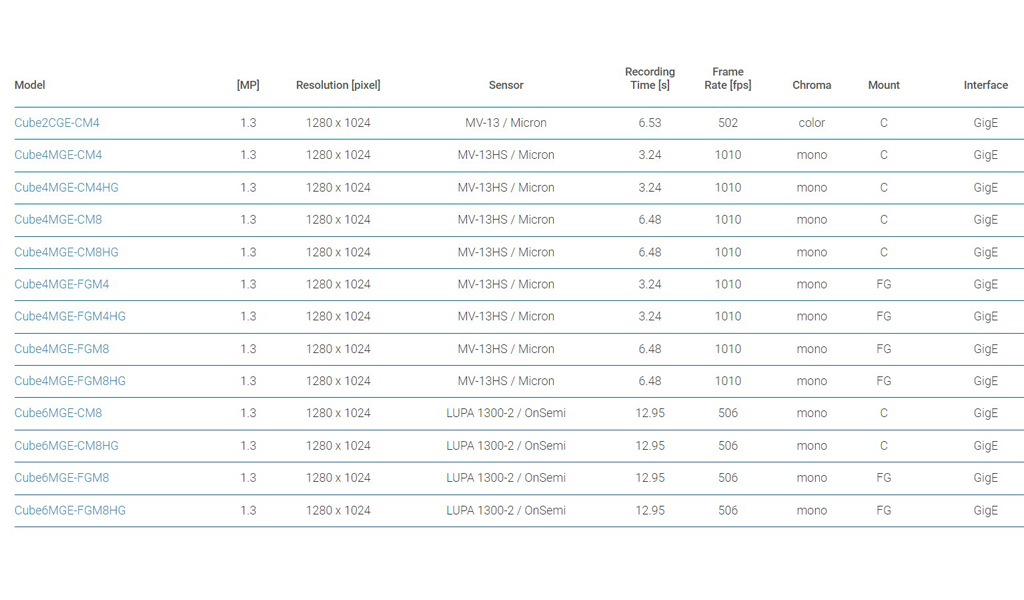The width and height of the screenshot is (1024, 600).
Task: Click the Chroma column header
Action: click(x=812, y=85)
